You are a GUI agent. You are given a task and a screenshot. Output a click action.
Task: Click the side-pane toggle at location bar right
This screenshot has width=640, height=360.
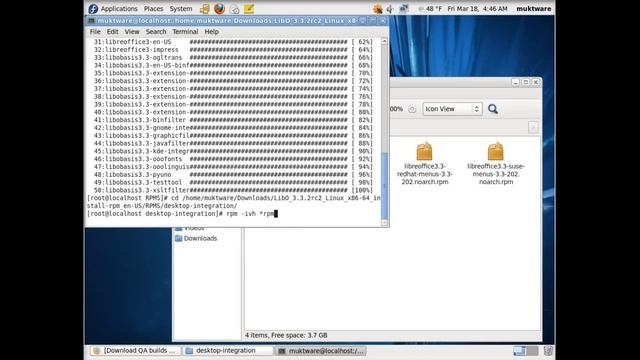tap(533, 127)
